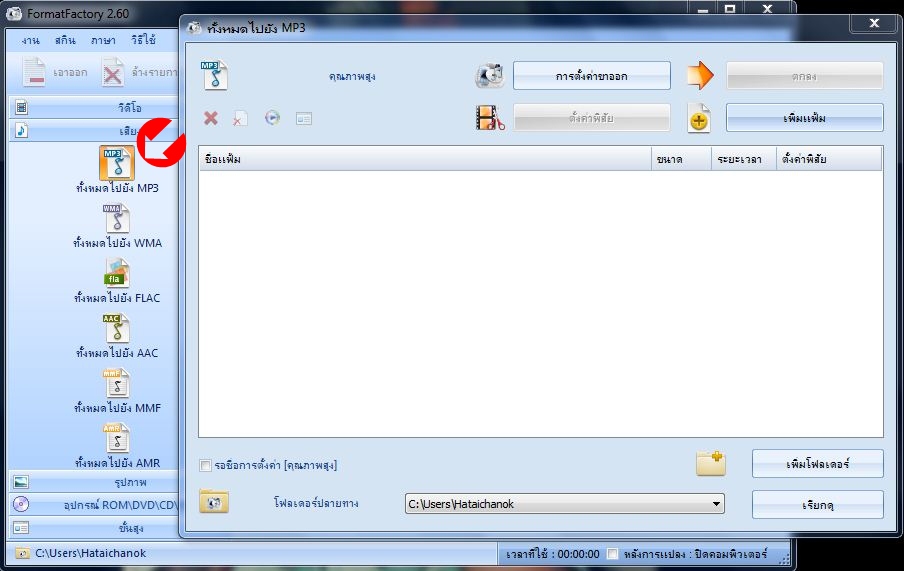The width and height of the screenshot is (904, 571).
Task: Click the clear list red X toolbar icon
Action: tap(112, 73)
